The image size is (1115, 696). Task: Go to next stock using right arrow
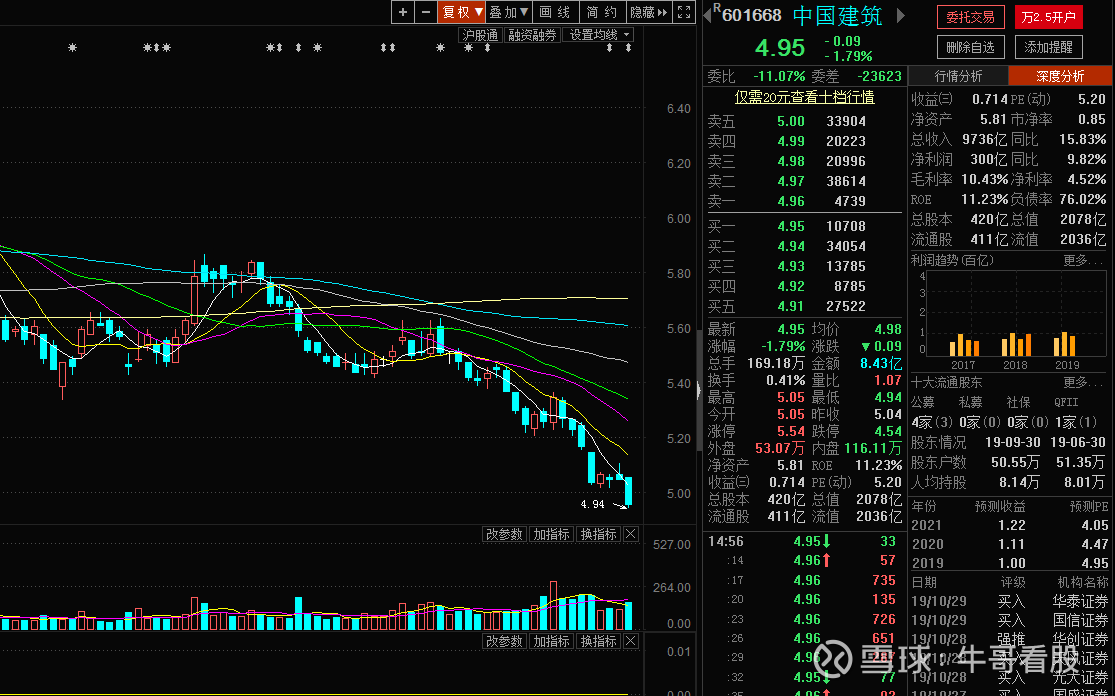pos(900,15)
